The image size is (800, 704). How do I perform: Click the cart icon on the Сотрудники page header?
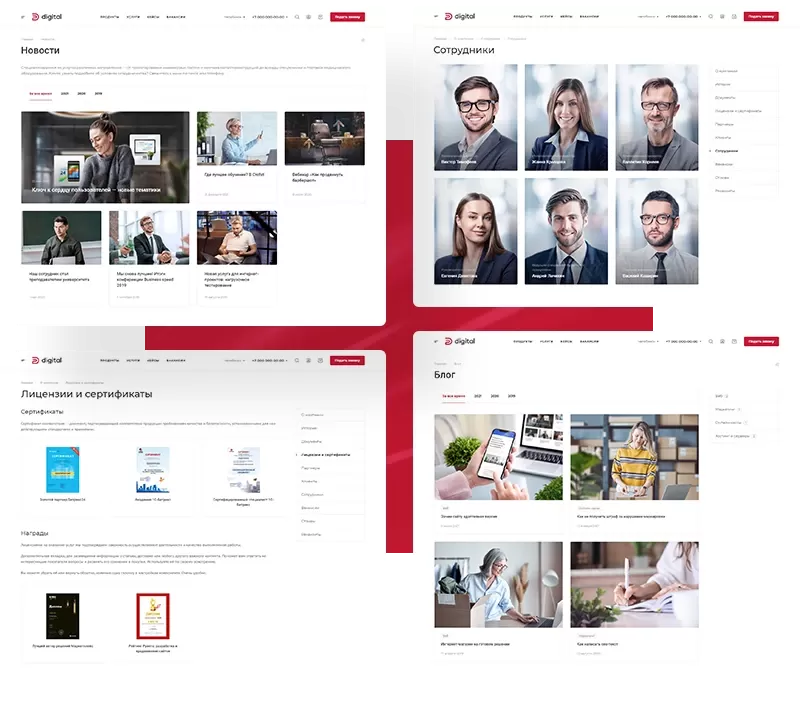tap(734, 17)
